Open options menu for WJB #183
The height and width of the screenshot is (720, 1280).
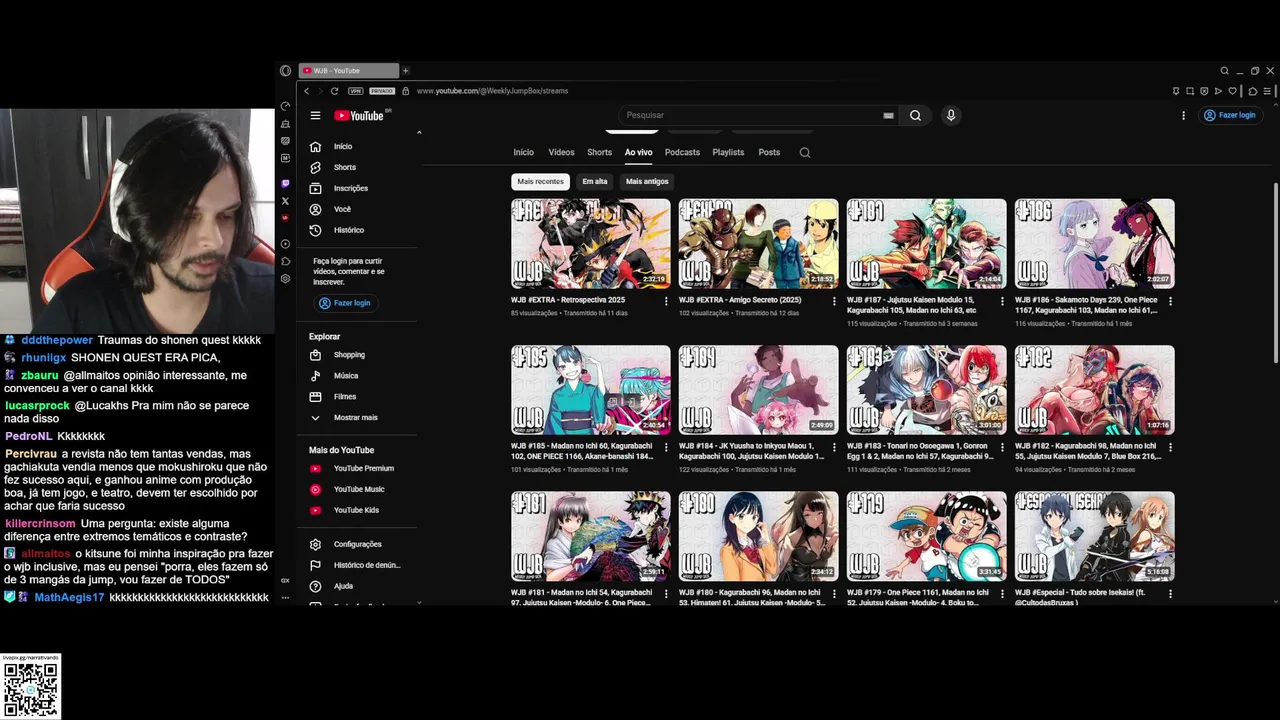(1002, 447)
